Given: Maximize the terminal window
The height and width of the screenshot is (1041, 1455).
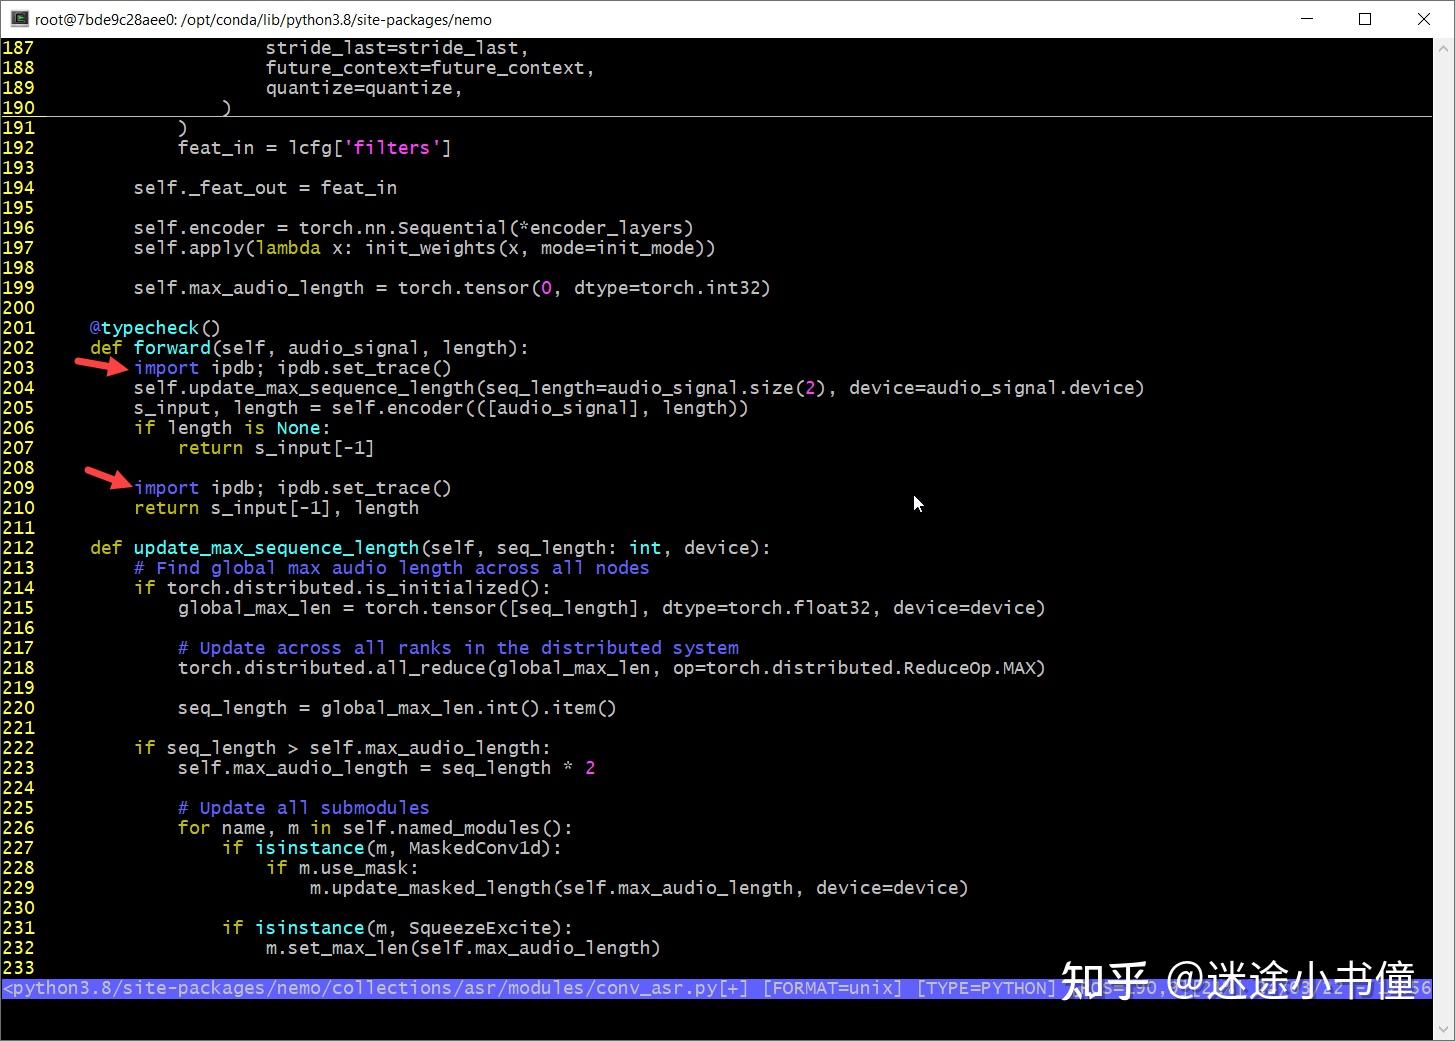Looking at the screenshot, I should click(1365, 19).
